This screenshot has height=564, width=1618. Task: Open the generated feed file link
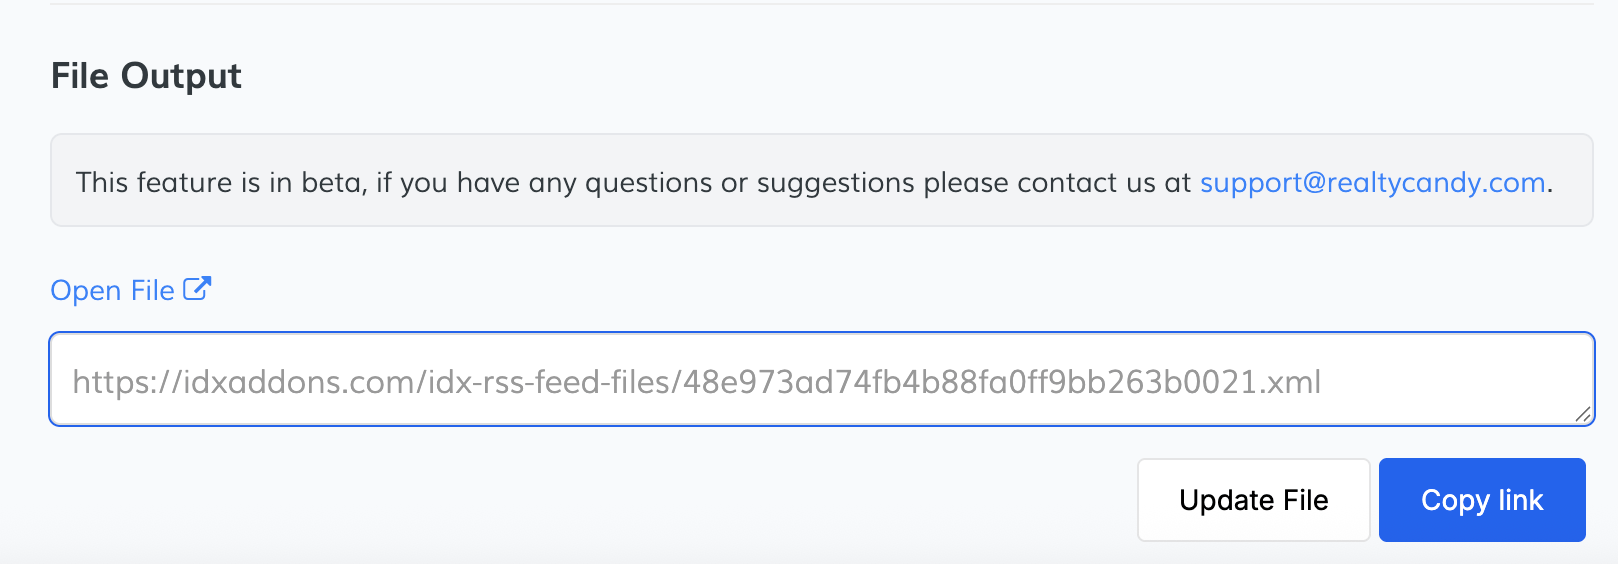[113, 291]
